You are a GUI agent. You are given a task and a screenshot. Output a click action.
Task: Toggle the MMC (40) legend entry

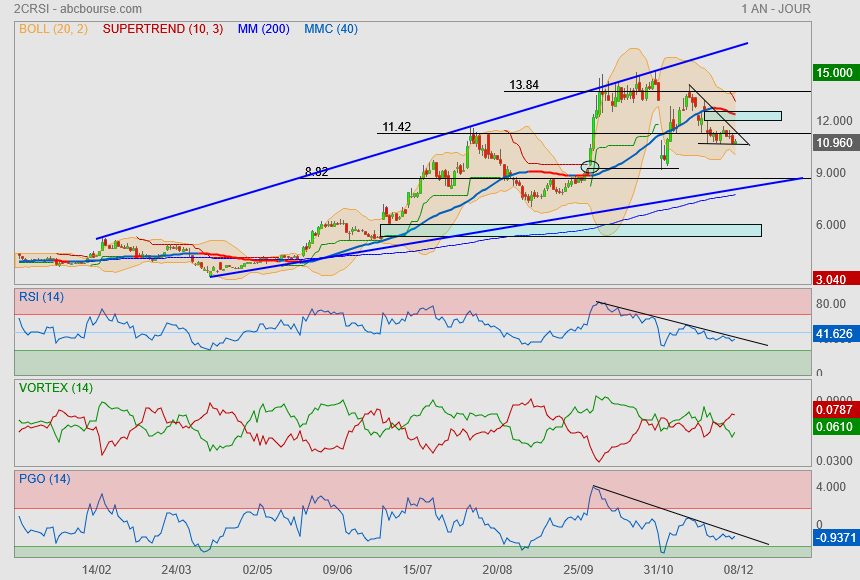[x=331, y=29]
